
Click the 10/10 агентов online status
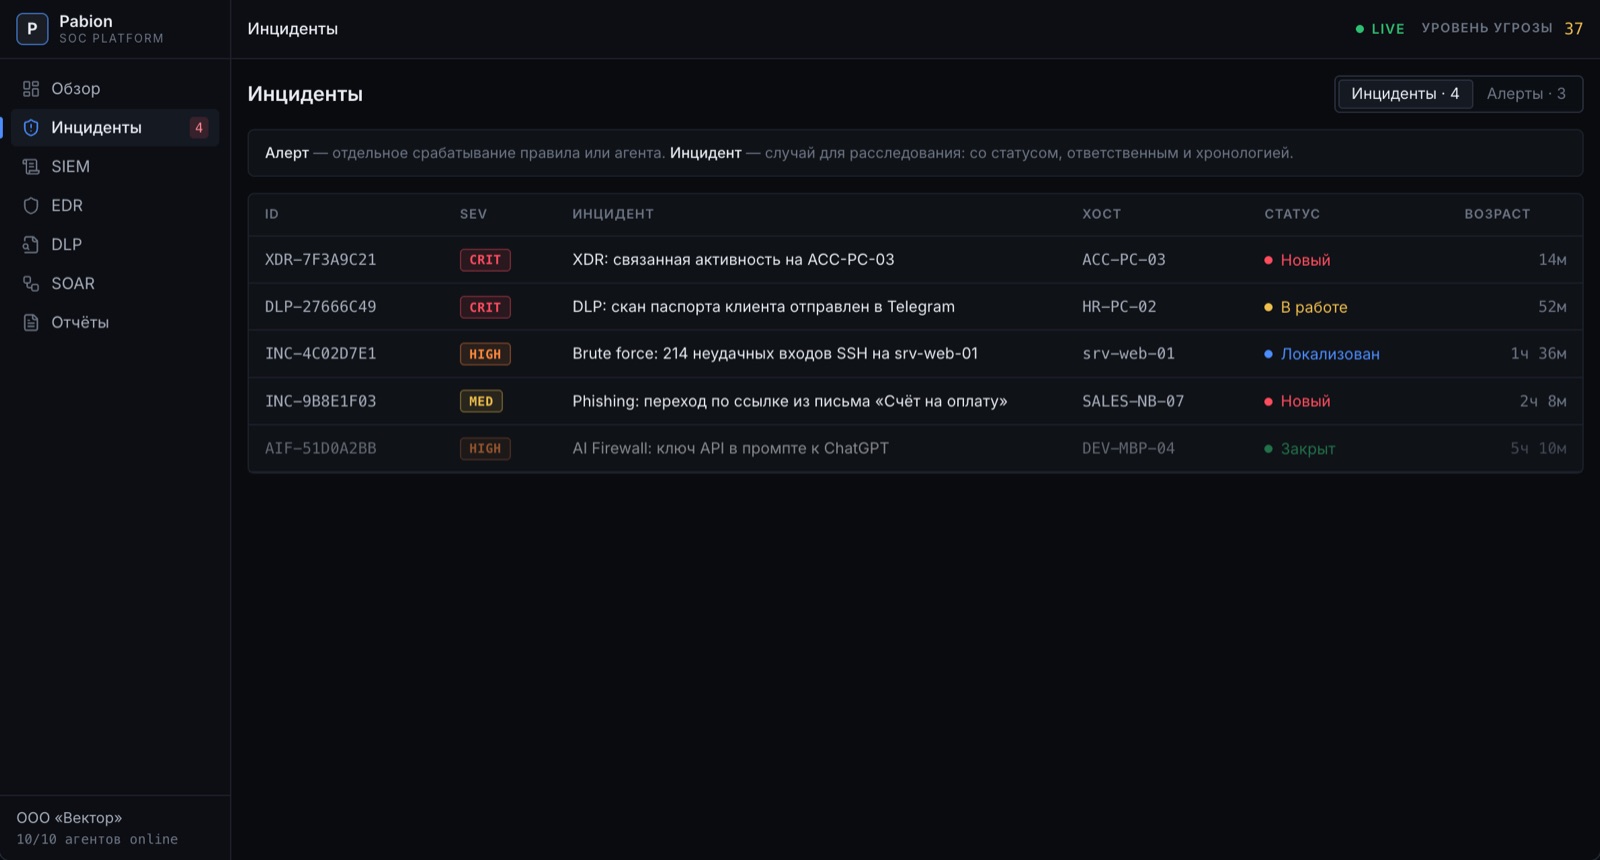(97, 840)
